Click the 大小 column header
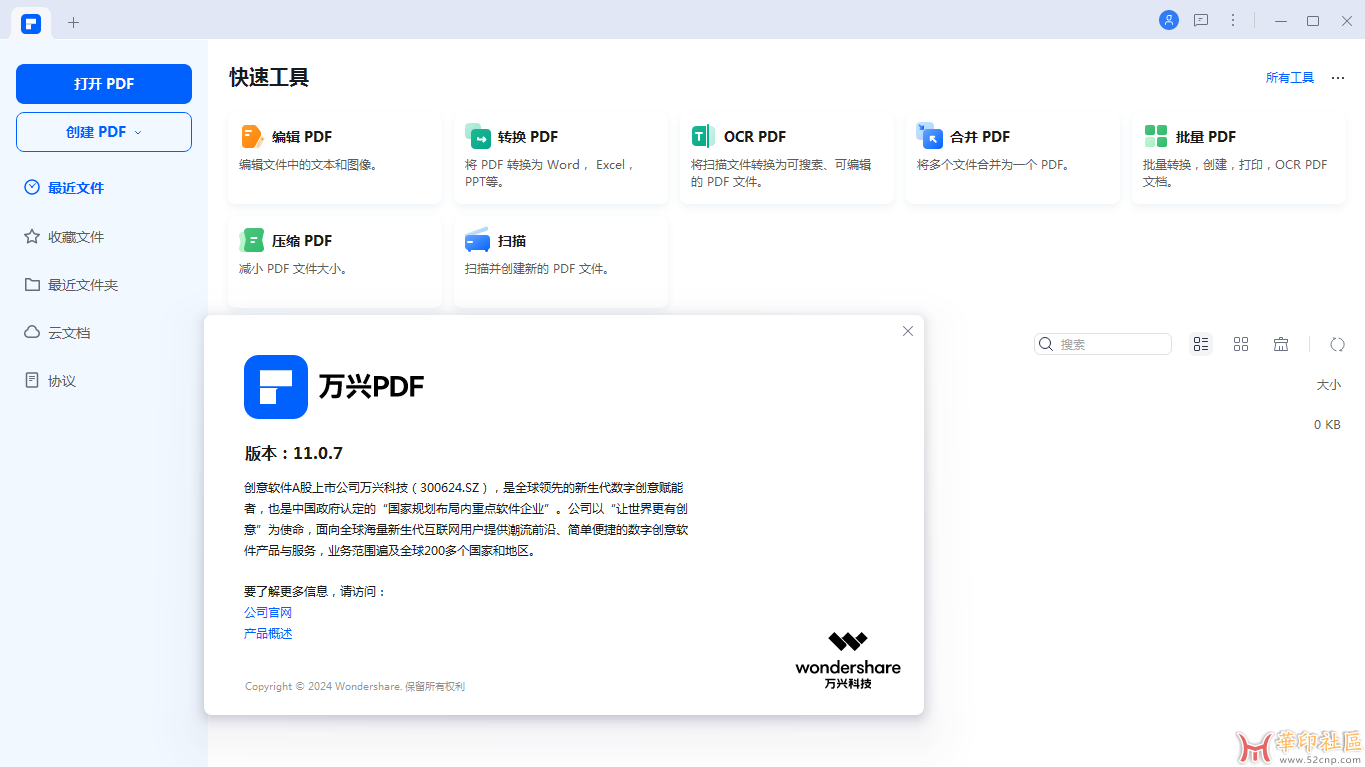This screenshot has height=767, width=1365. point(1328,385)
